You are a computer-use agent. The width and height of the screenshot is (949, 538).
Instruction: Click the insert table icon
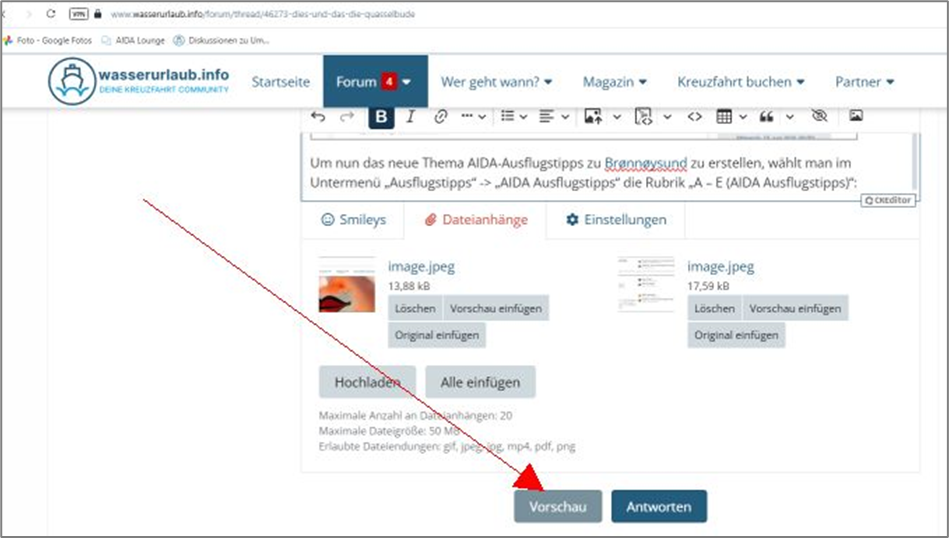coord(725,116)
